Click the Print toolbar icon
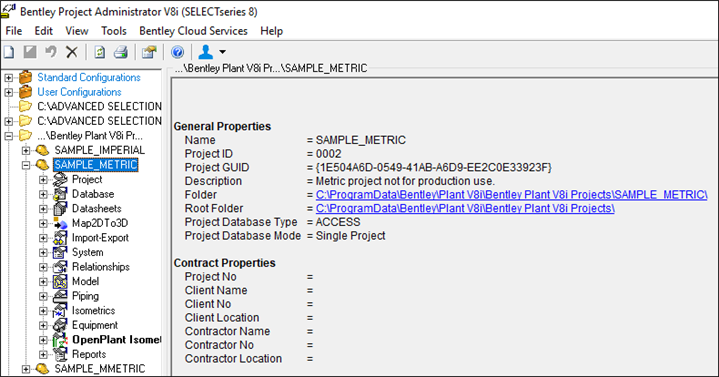This screenshot has width=719, height=377. coord(121,52)
